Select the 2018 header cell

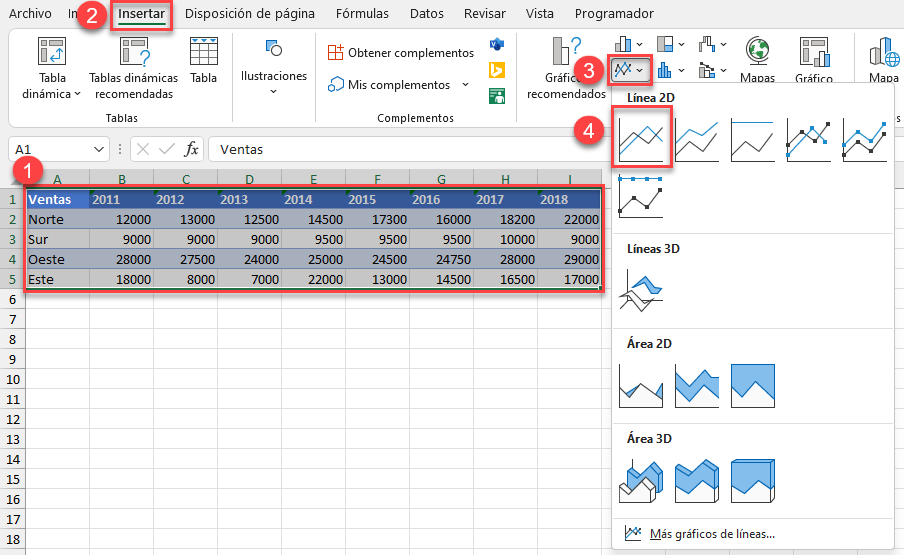pos(569,199)
